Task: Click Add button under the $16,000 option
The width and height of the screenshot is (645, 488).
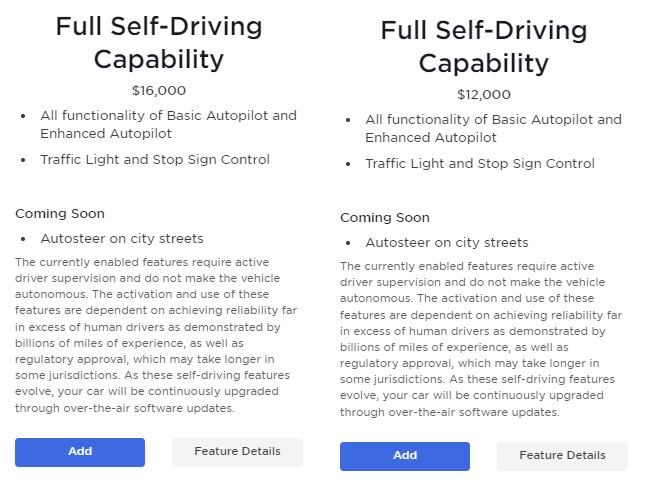Action: pyautogui.click(x=80, y=452)
